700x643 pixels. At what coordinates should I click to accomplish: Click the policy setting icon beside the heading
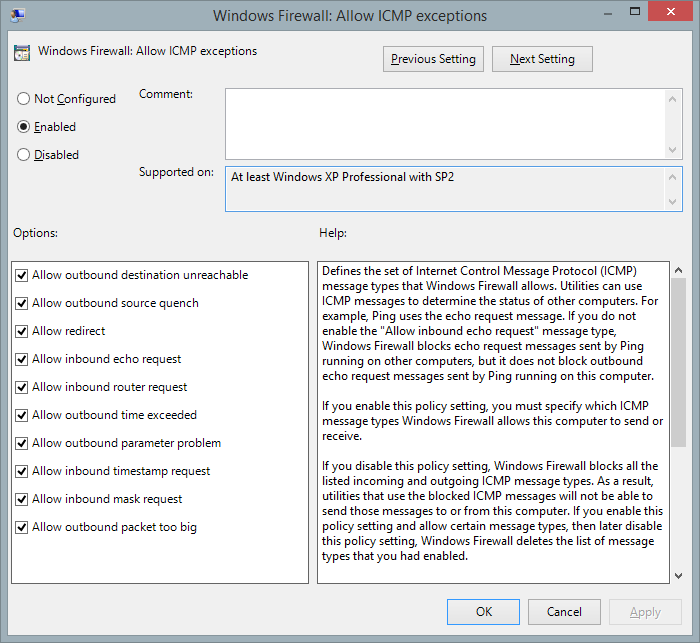[22, 53]
